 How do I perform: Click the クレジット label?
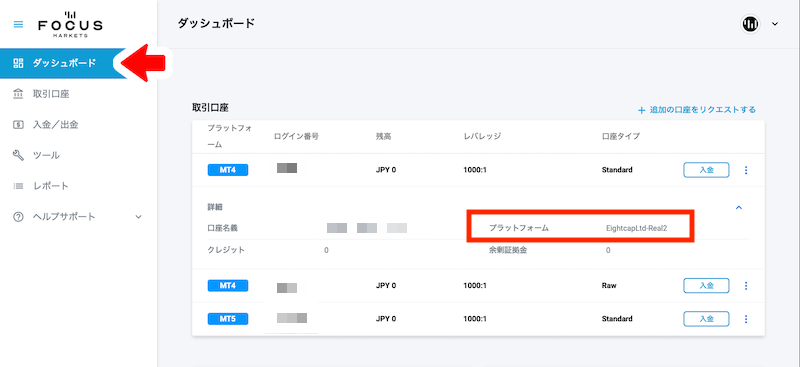tap(226, 250)
